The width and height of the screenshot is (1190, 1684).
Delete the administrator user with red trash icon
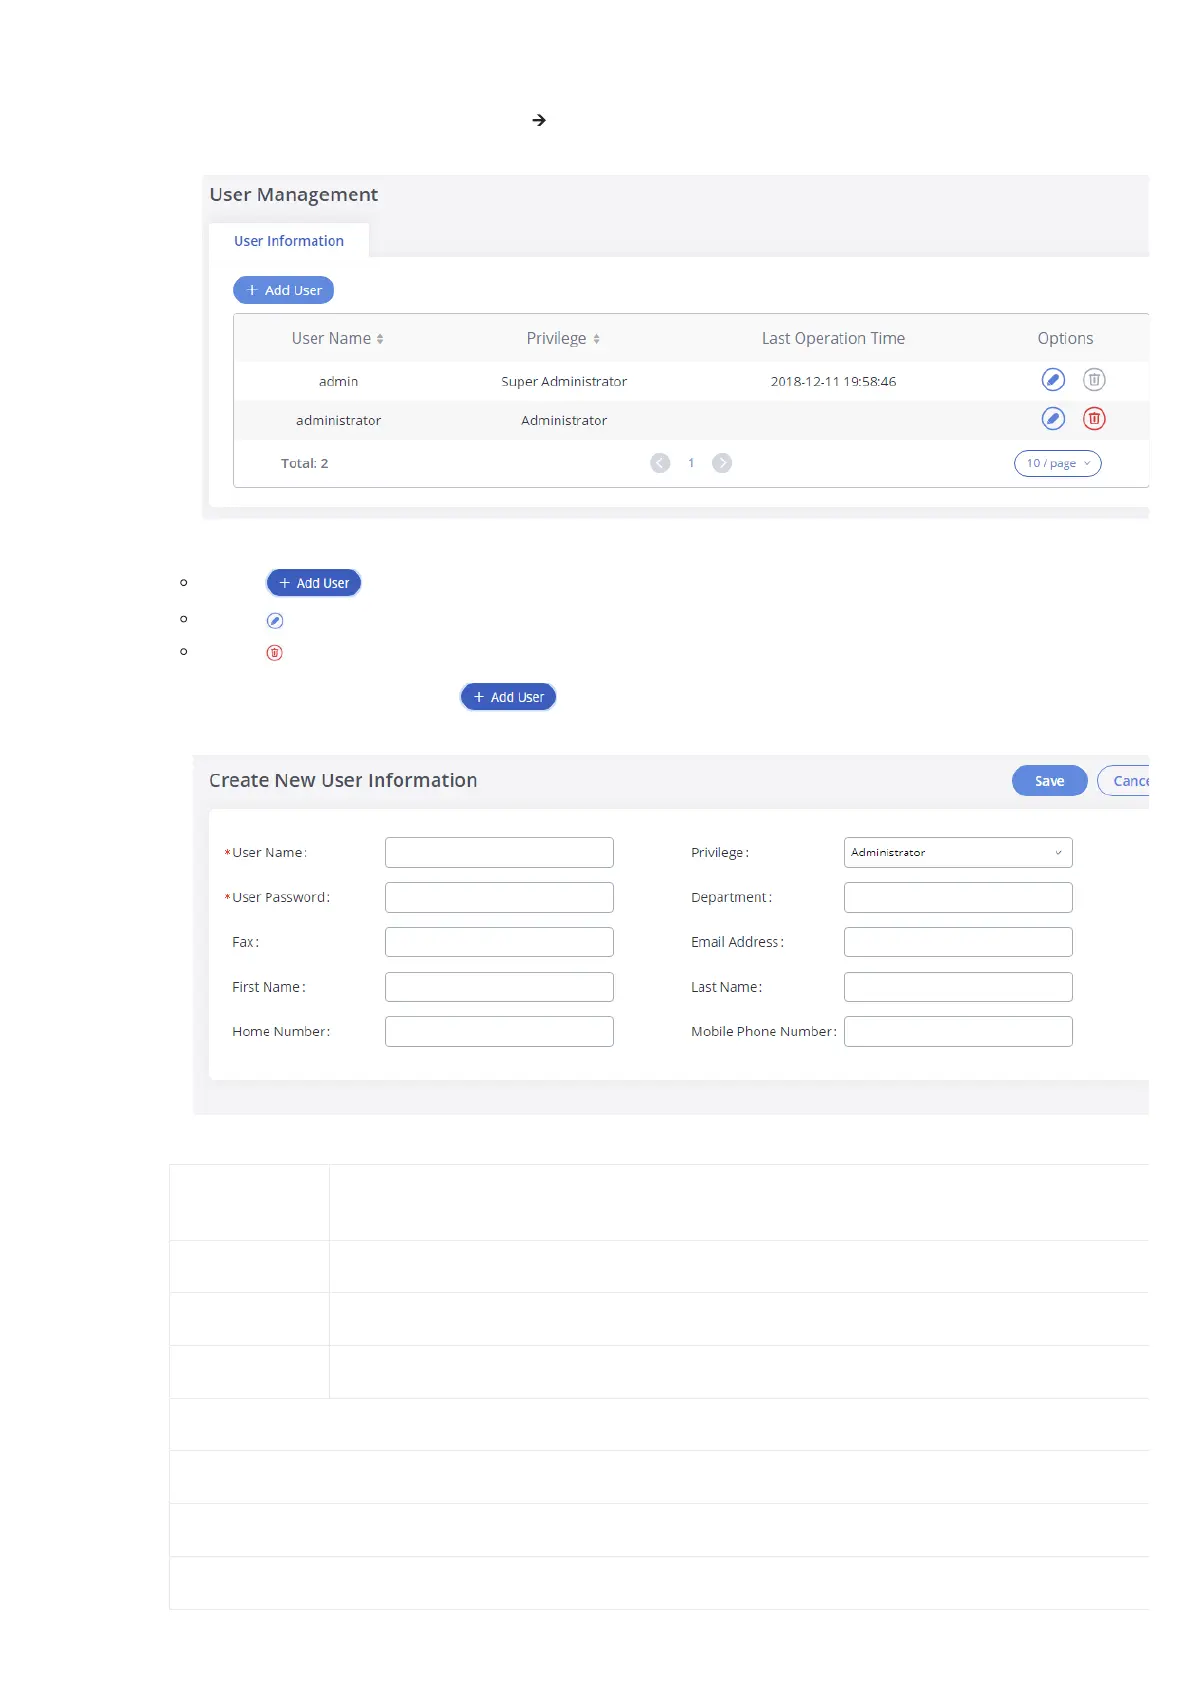(1094, 419)
